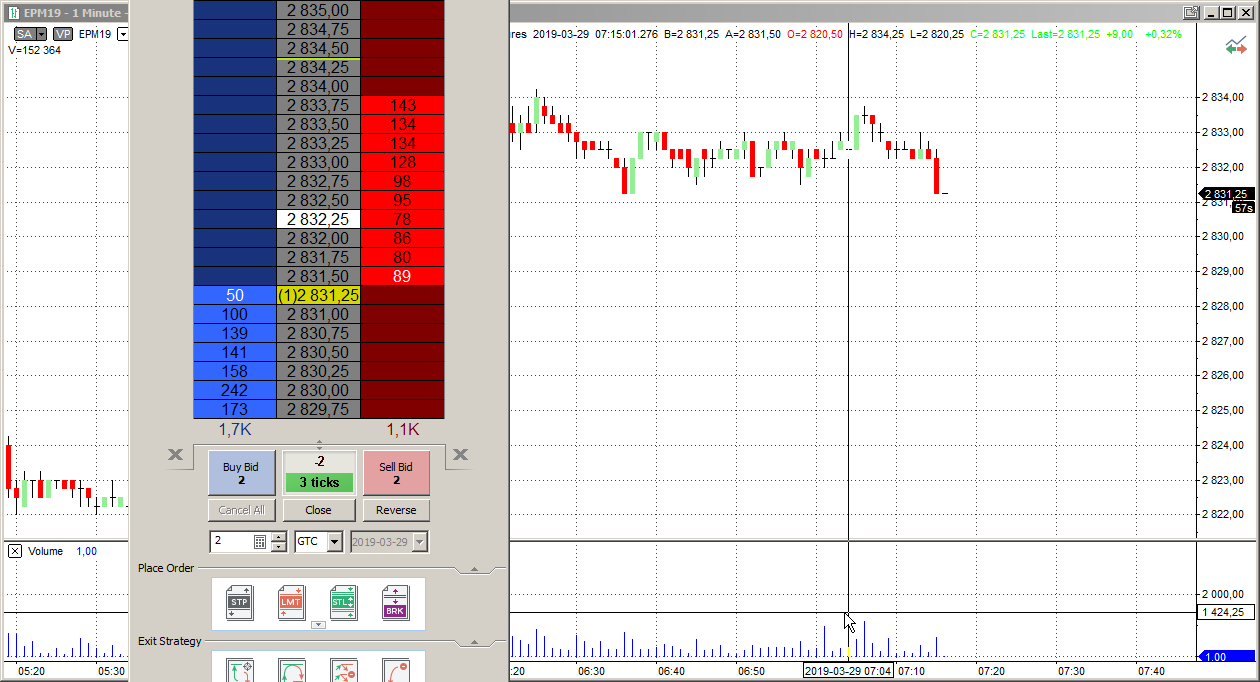Click the 2019-03-29 07:04 time axis label
This screenshot has height=682, width=1260.
pyautogui.click(x=849, y=670)
